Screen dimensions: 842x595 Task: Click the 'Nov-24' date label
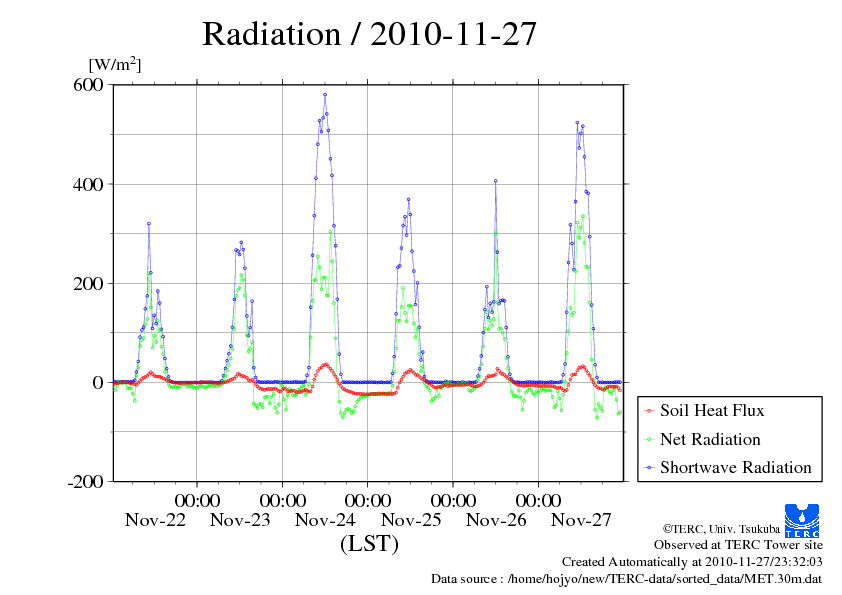(x=325, y=520)
